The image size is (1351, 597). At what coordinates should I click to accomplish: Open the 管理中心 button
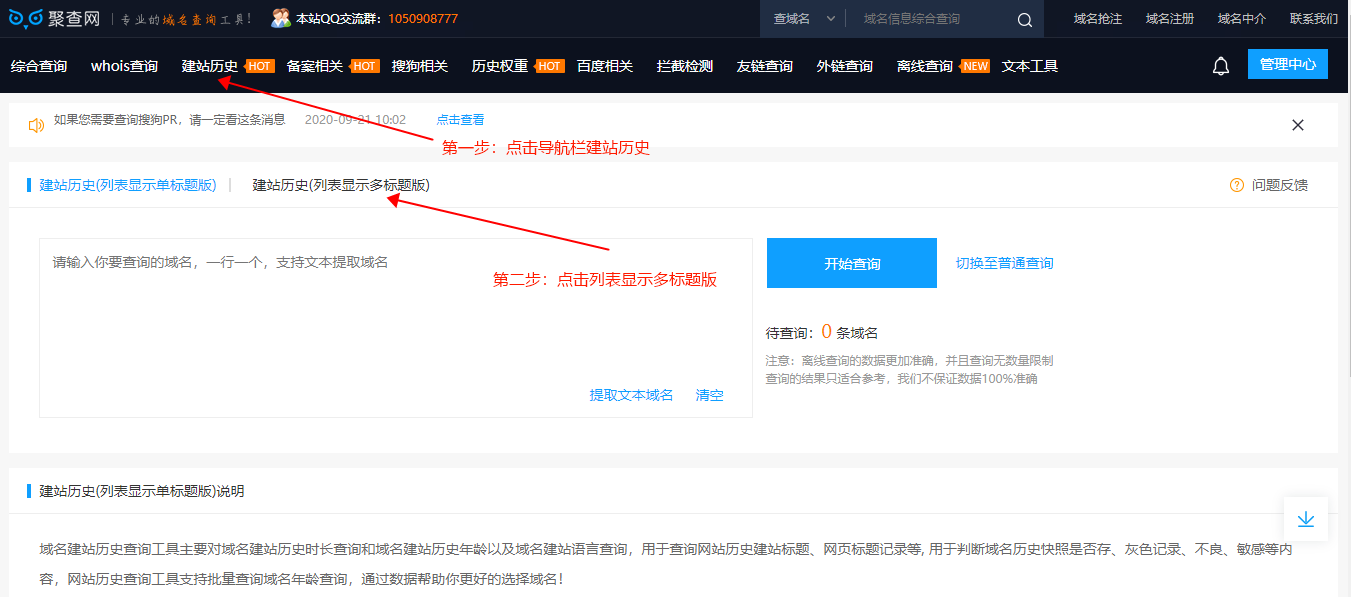[x=1287, y=64]
